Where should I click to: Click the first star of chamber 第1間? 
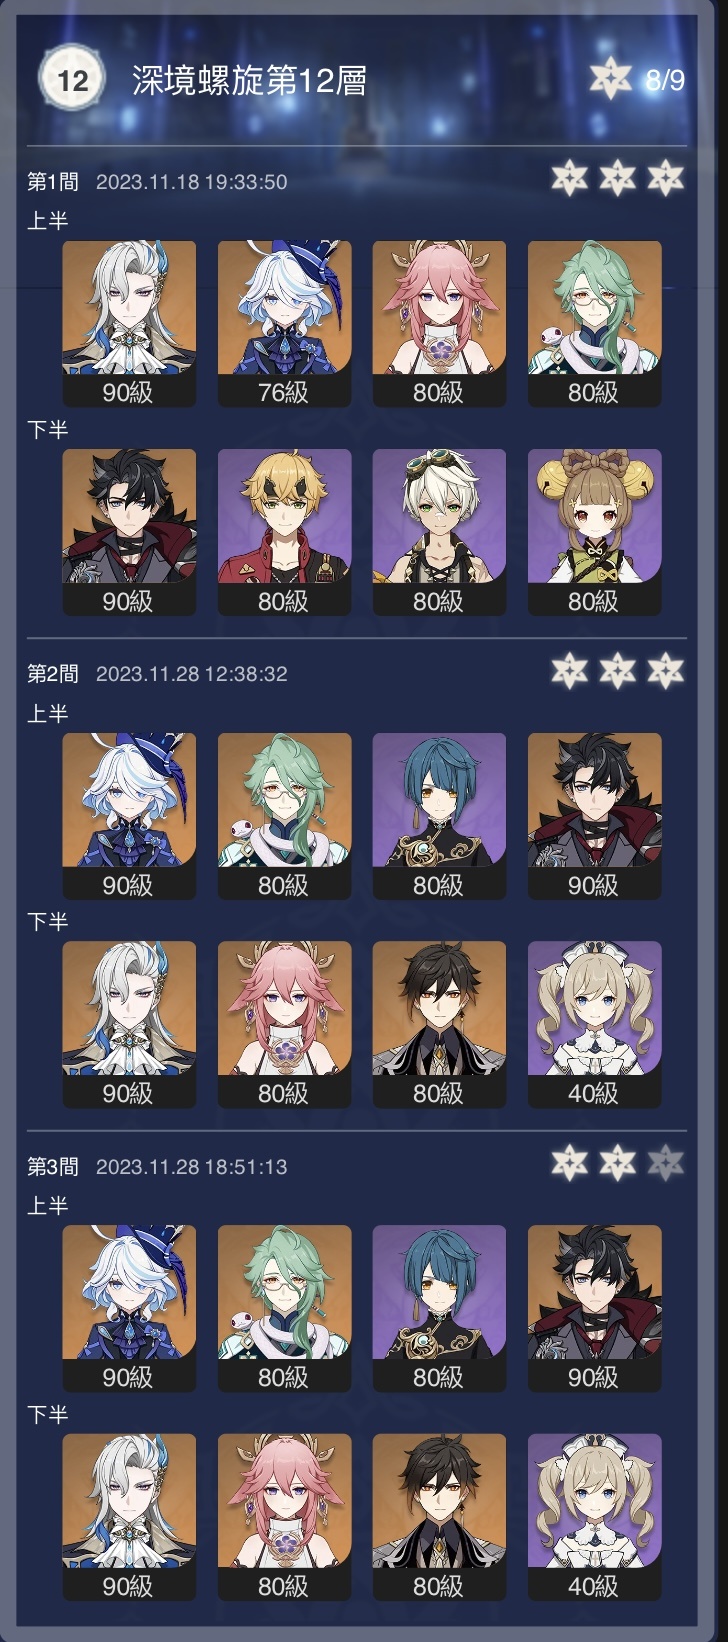[569, 179]
